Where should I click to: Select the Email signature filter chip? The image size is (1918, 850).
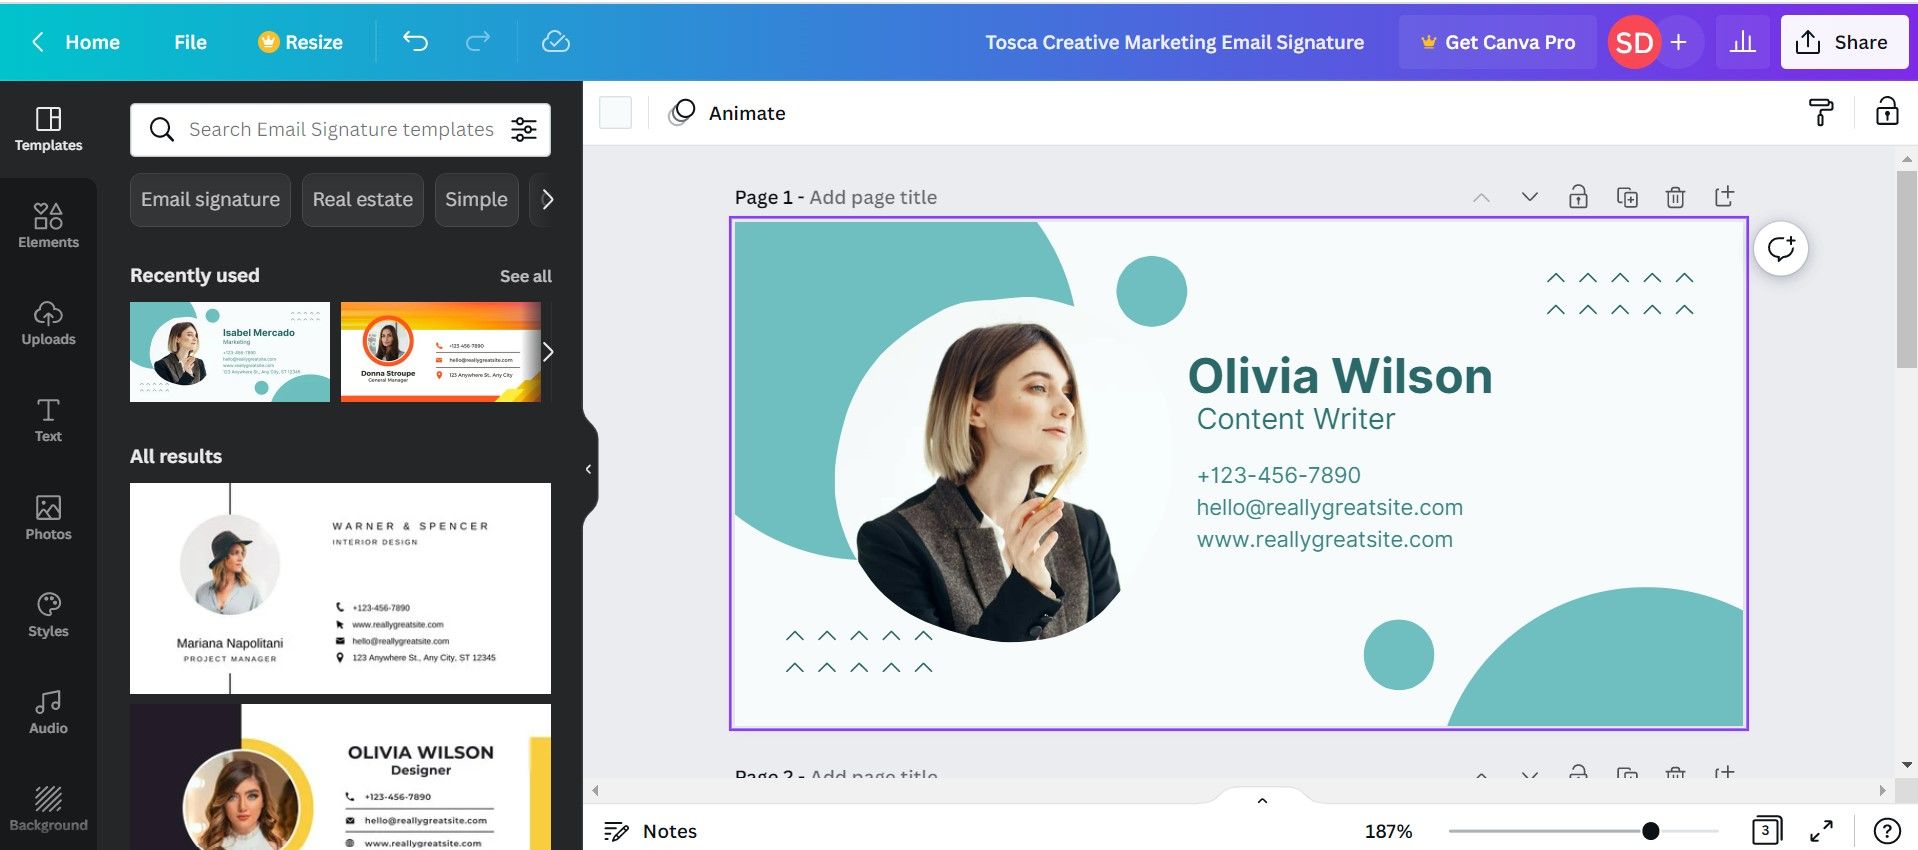pos(210,199)
